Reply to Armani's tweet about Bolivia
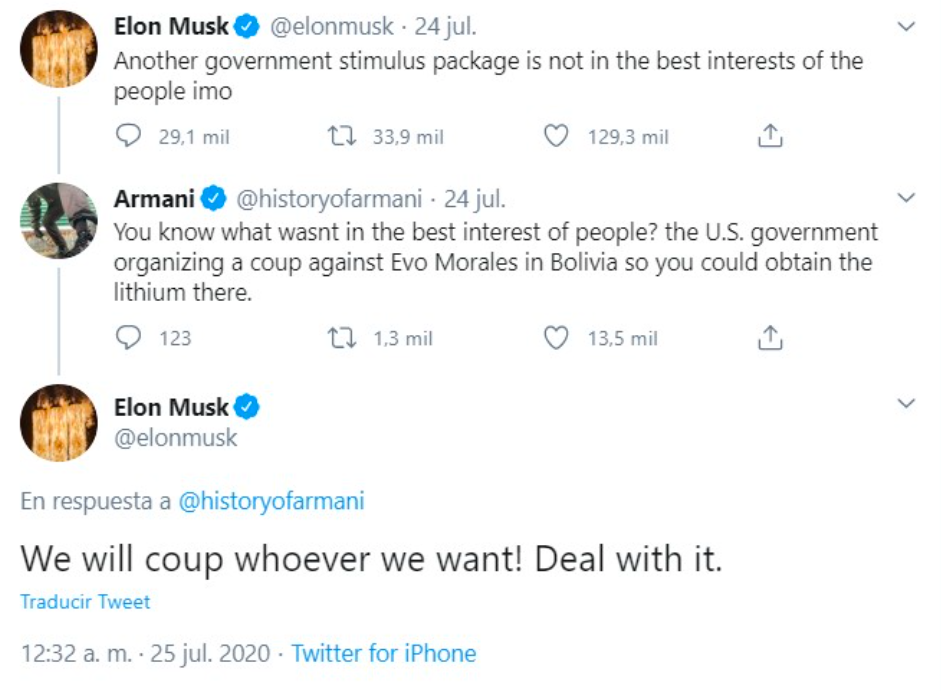Image resolution: width=941 pixels, height=691 pixels. pos(129,338)
